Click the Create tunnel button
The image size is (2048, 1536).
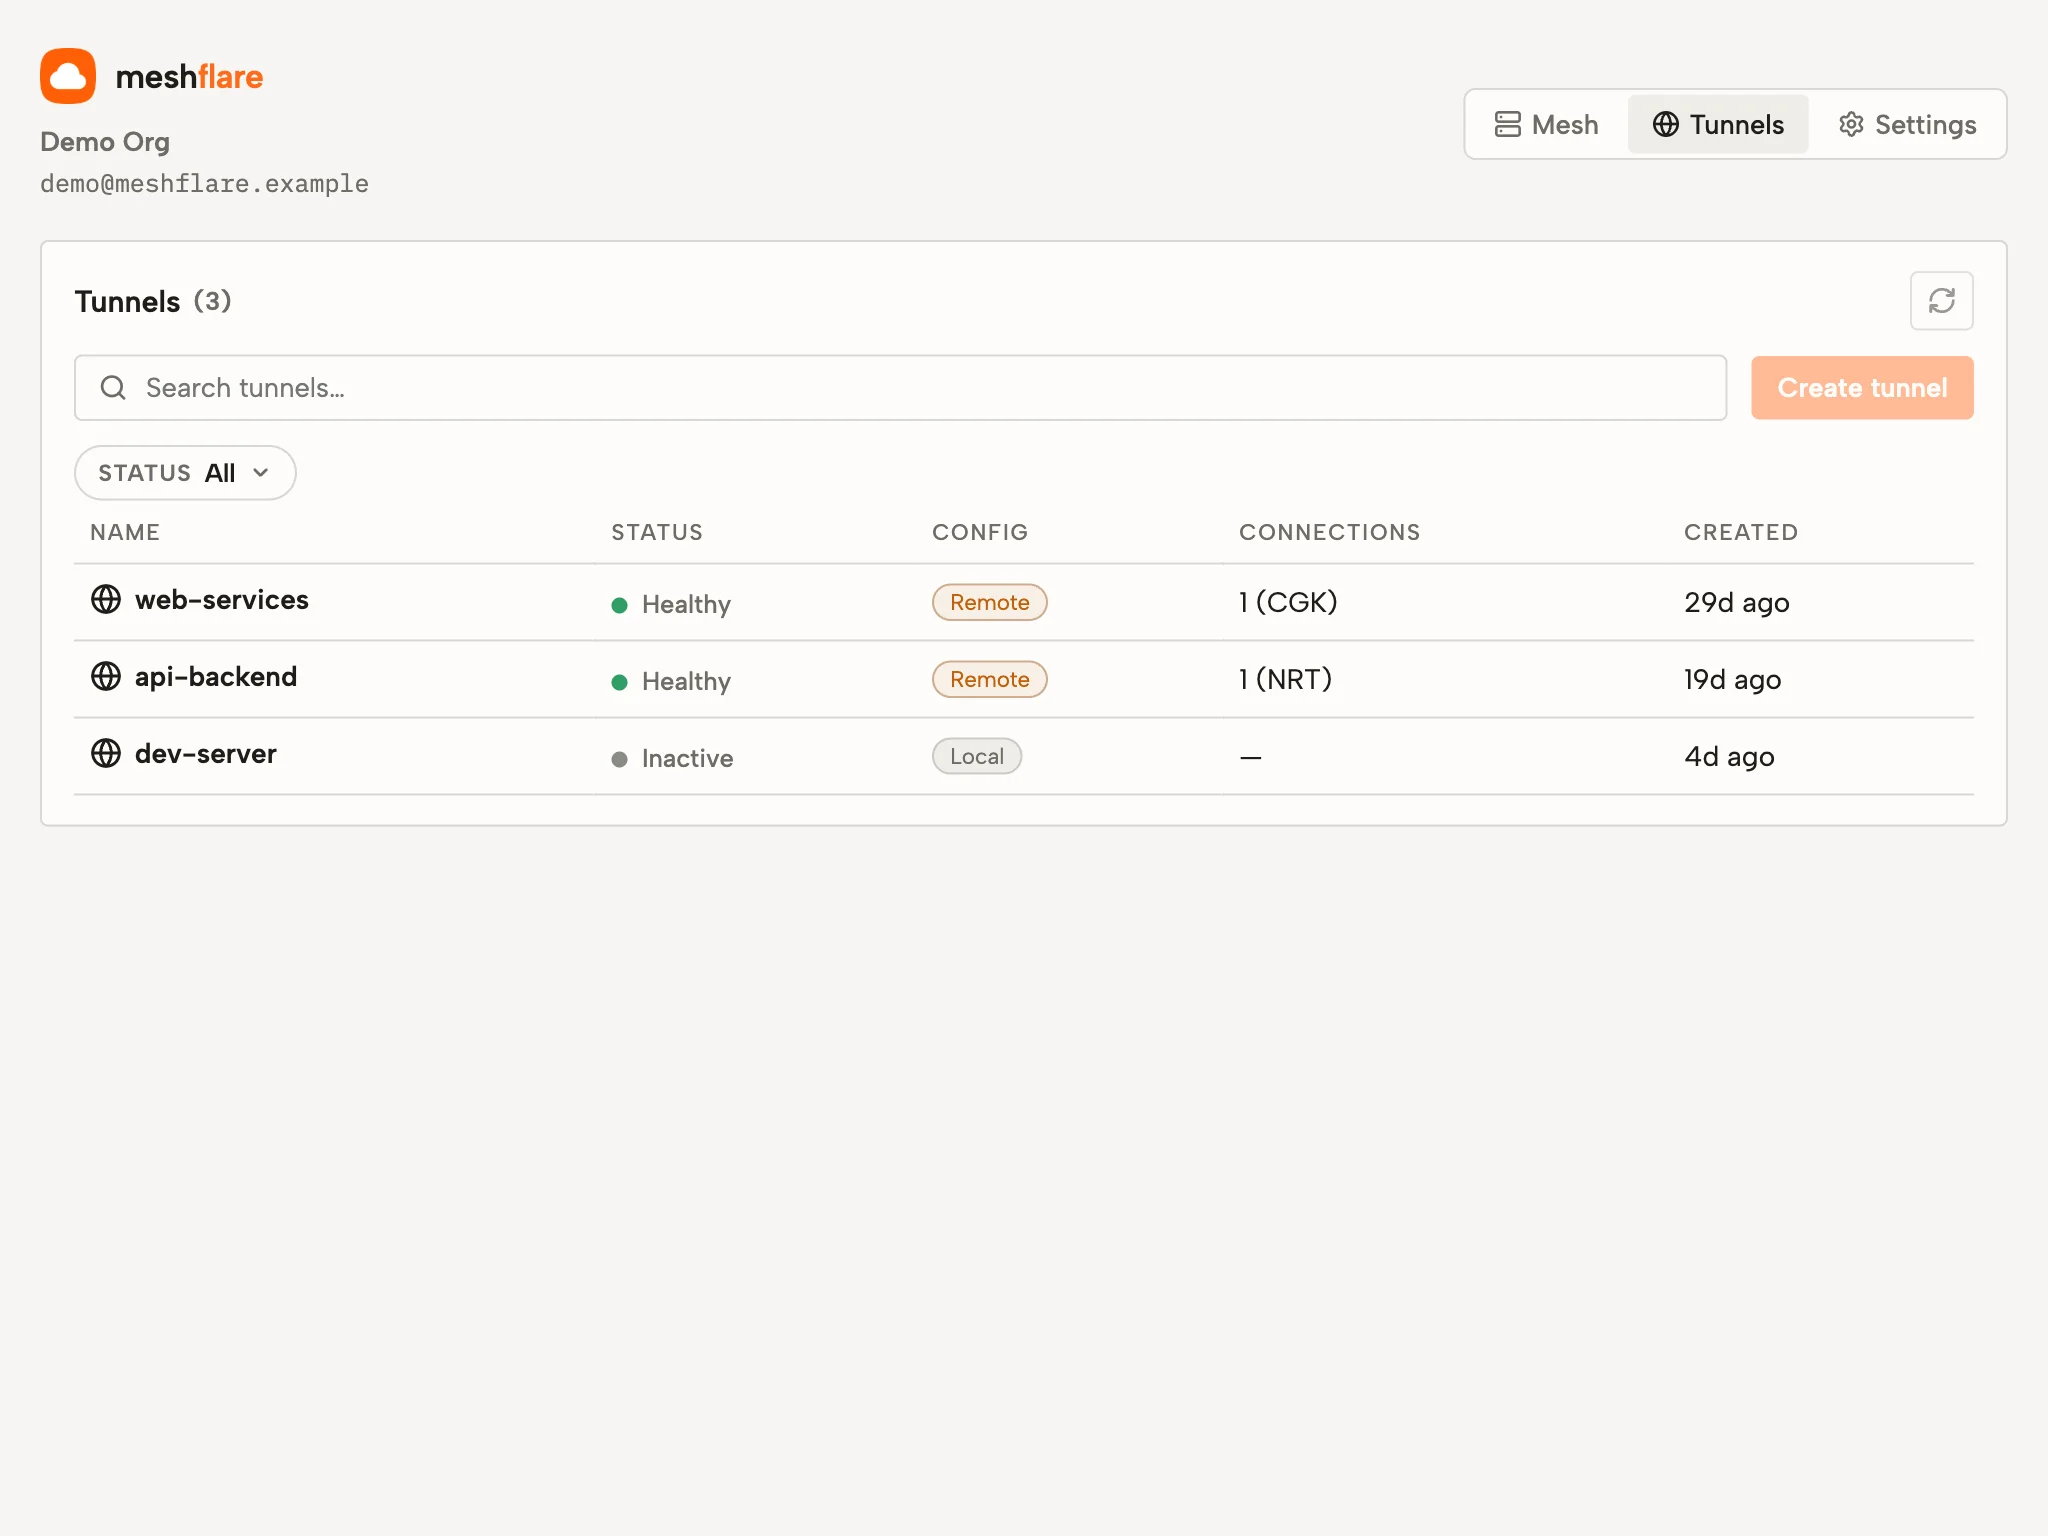[1862, 388]
